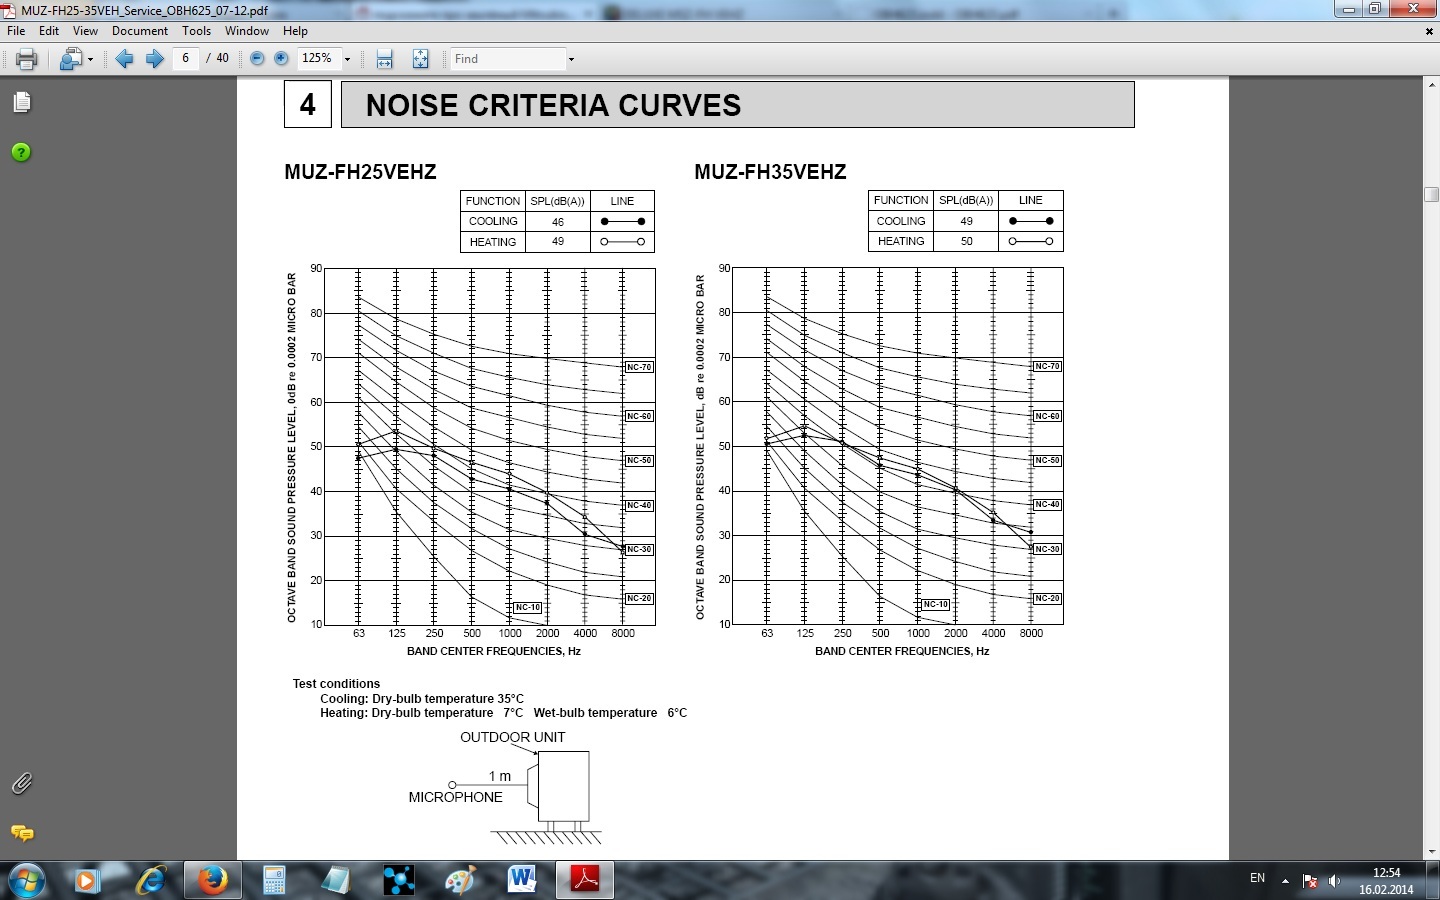
Task: Click the zoom in plus button
Action: pyautogui.click(x=281, y=59)
